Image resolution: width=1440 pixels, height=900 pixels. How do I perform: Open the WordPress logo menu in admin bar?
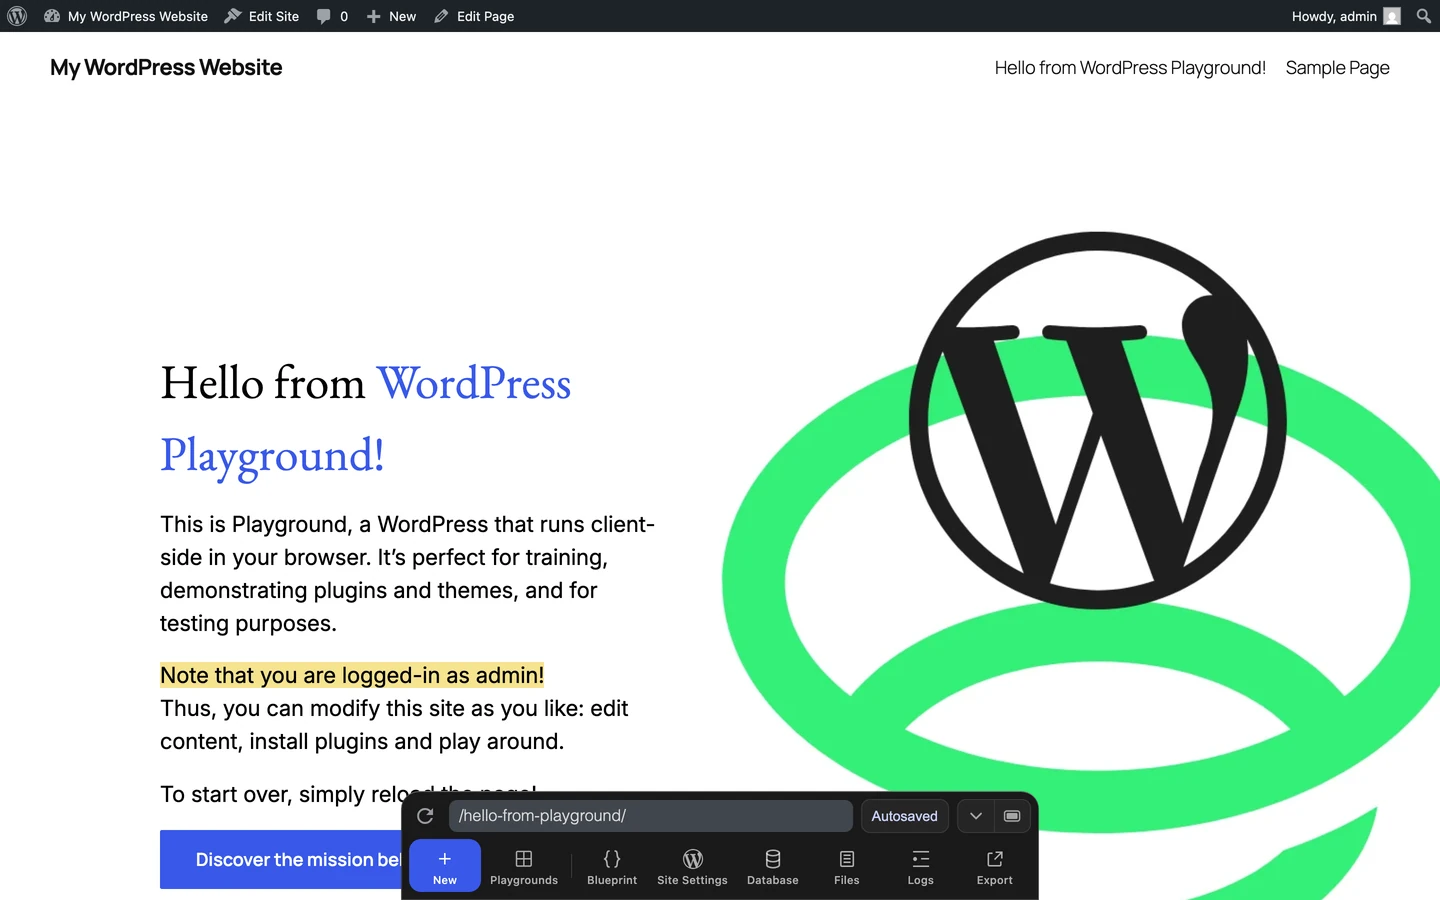[17, 16]
